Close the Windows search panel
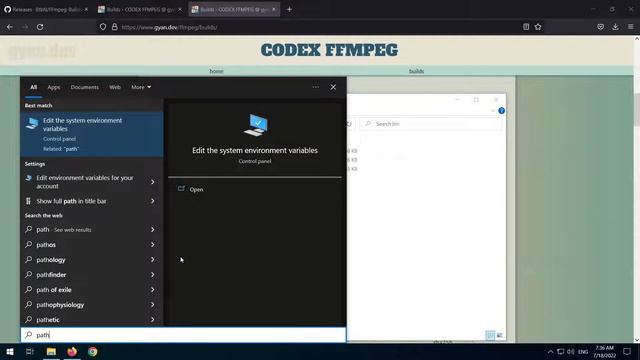This screenshot has width=640, height=360. click(x=333, y=87)
